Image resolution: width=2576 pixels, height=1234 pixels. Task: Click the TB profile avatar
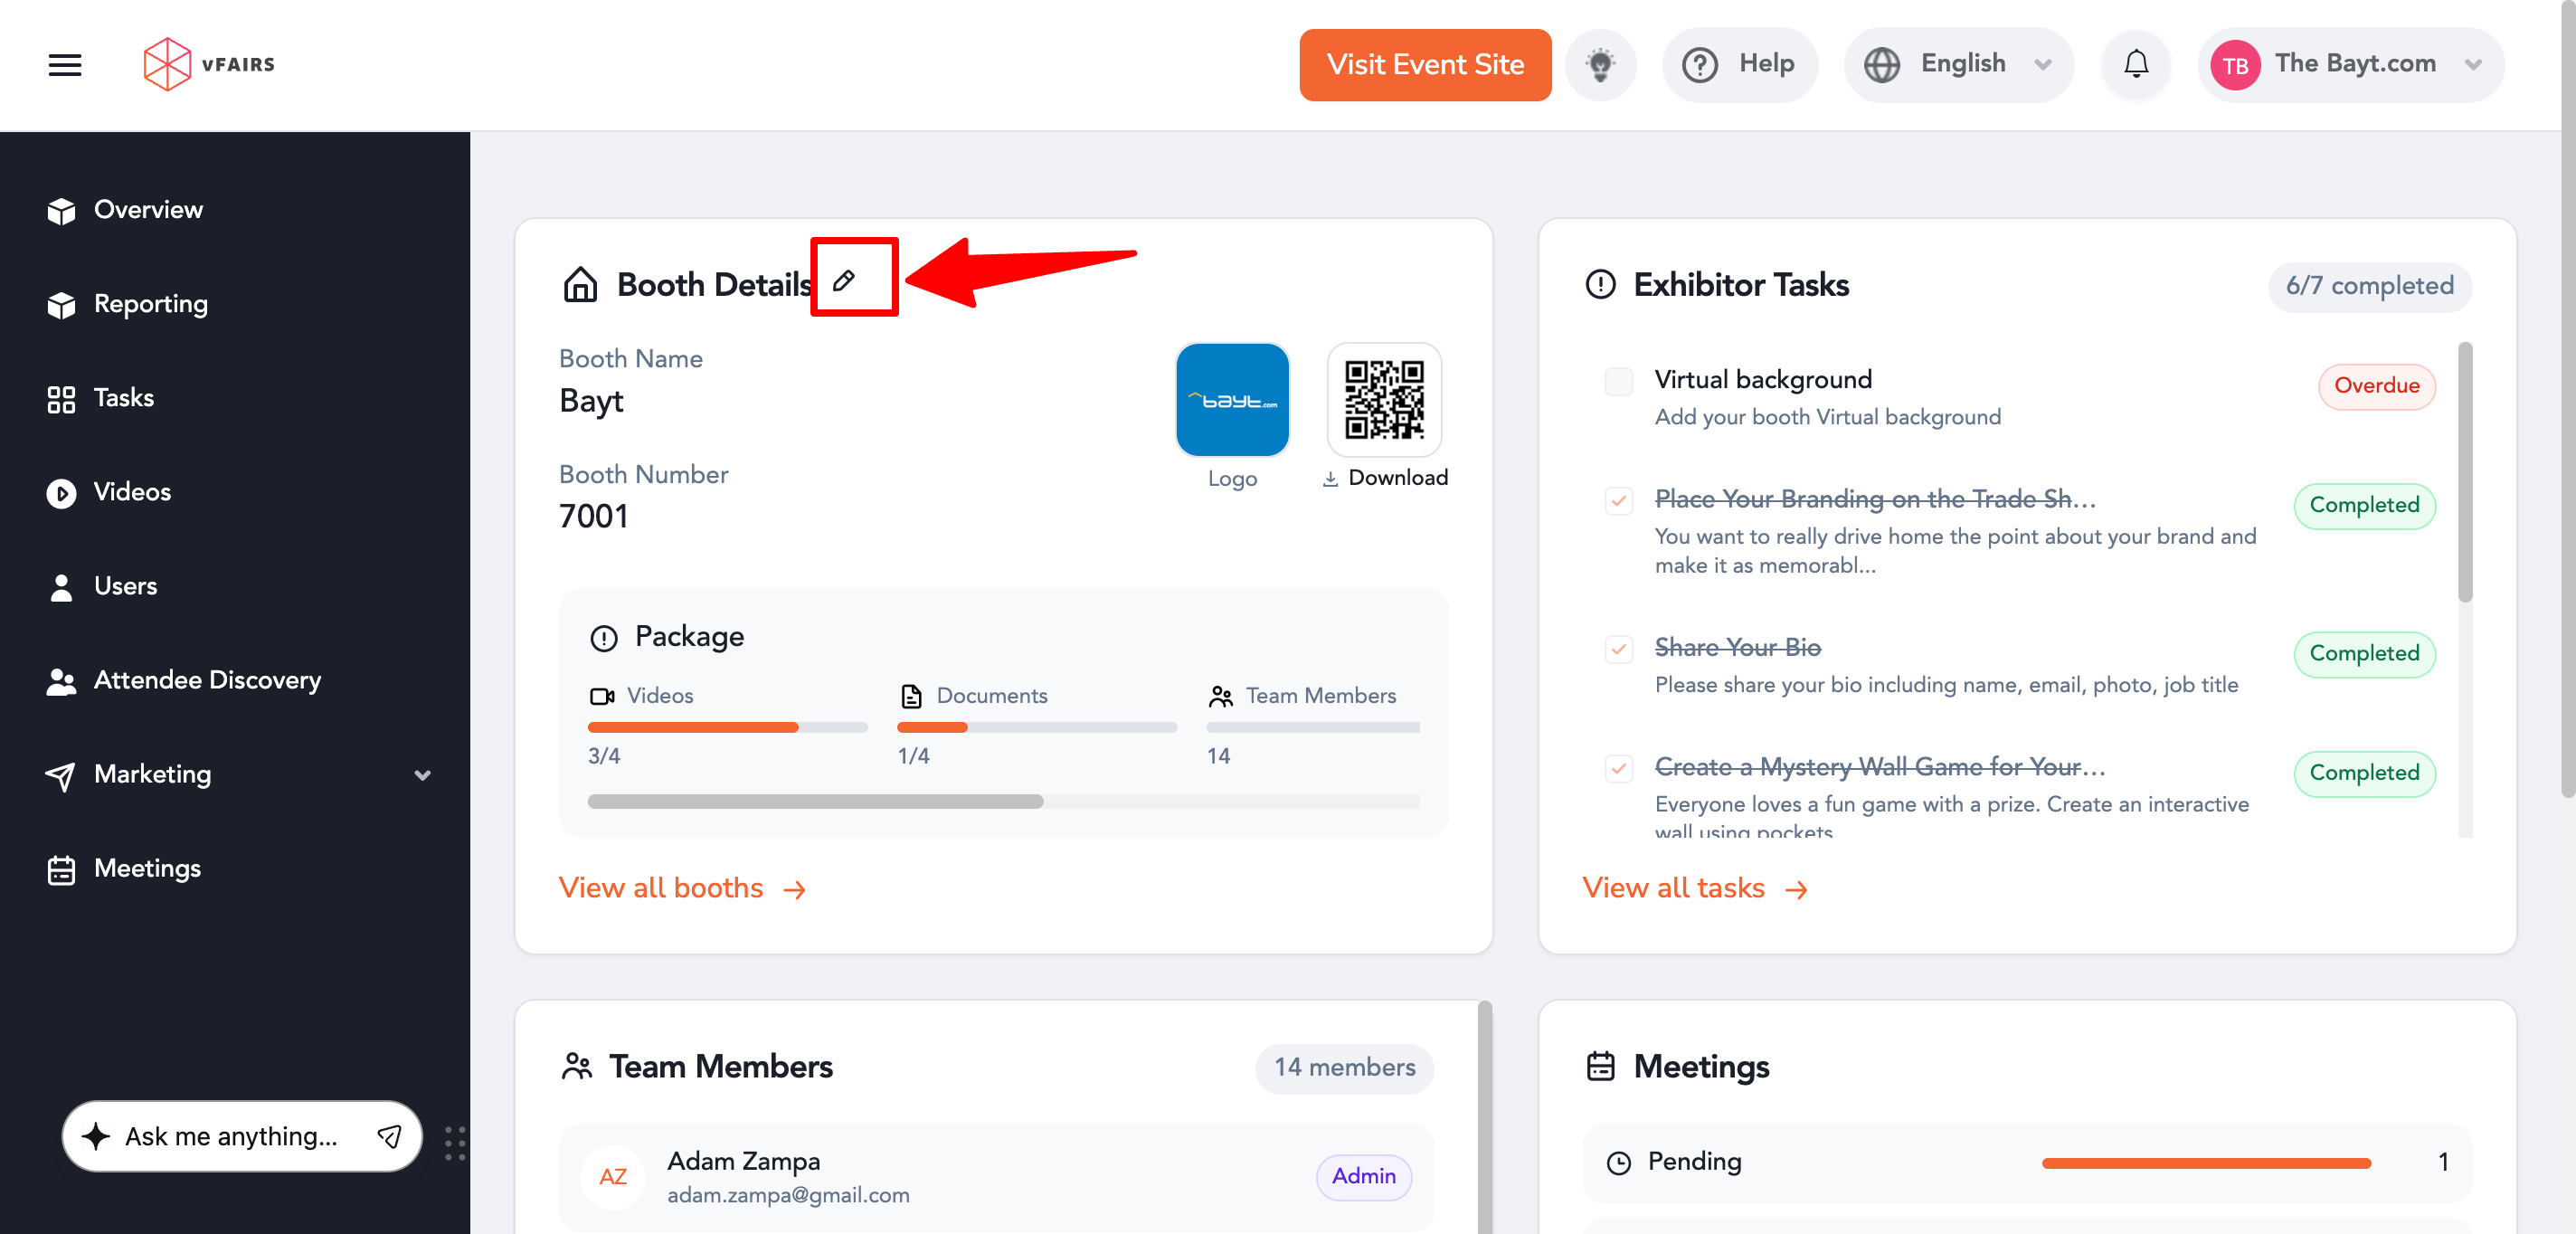click(2234, 65)
